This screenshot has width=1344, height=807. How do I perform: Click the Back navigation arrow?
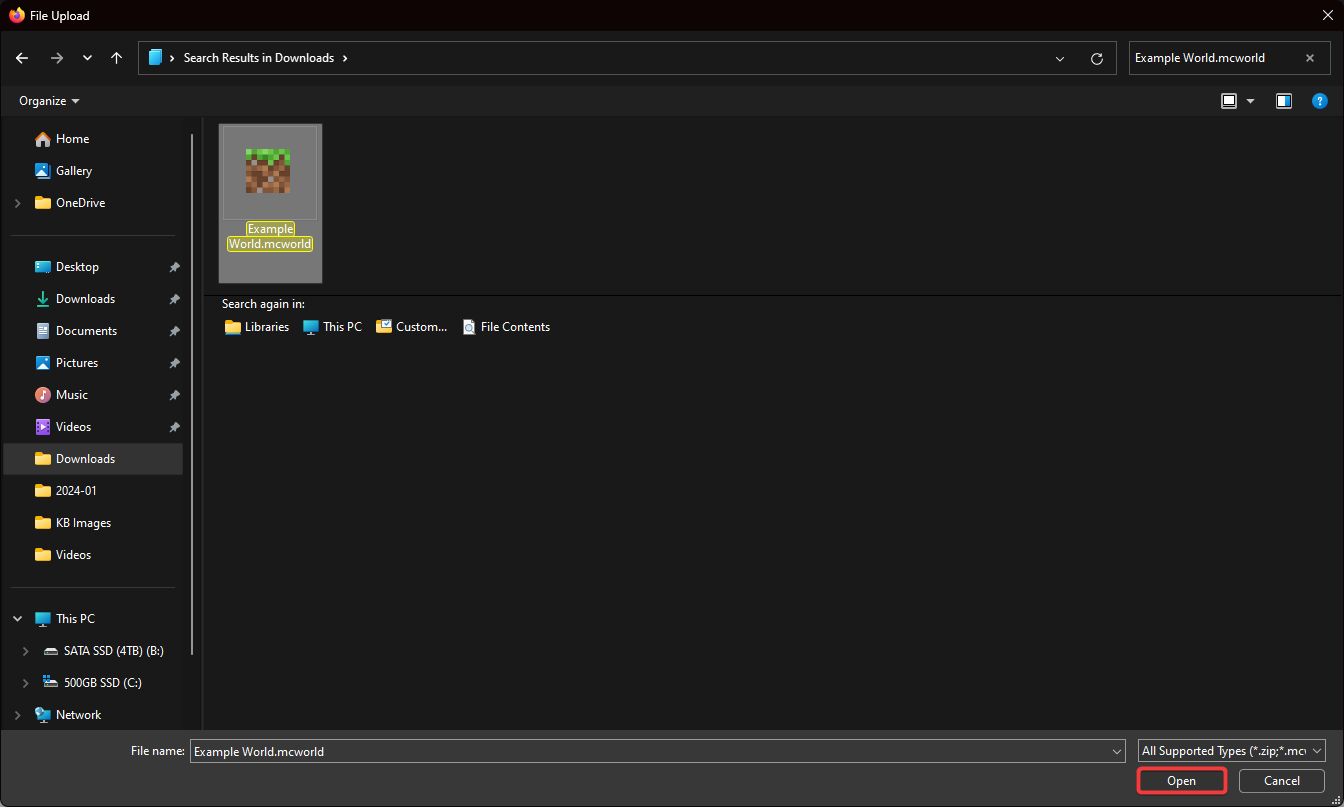[x=22, y=58]
